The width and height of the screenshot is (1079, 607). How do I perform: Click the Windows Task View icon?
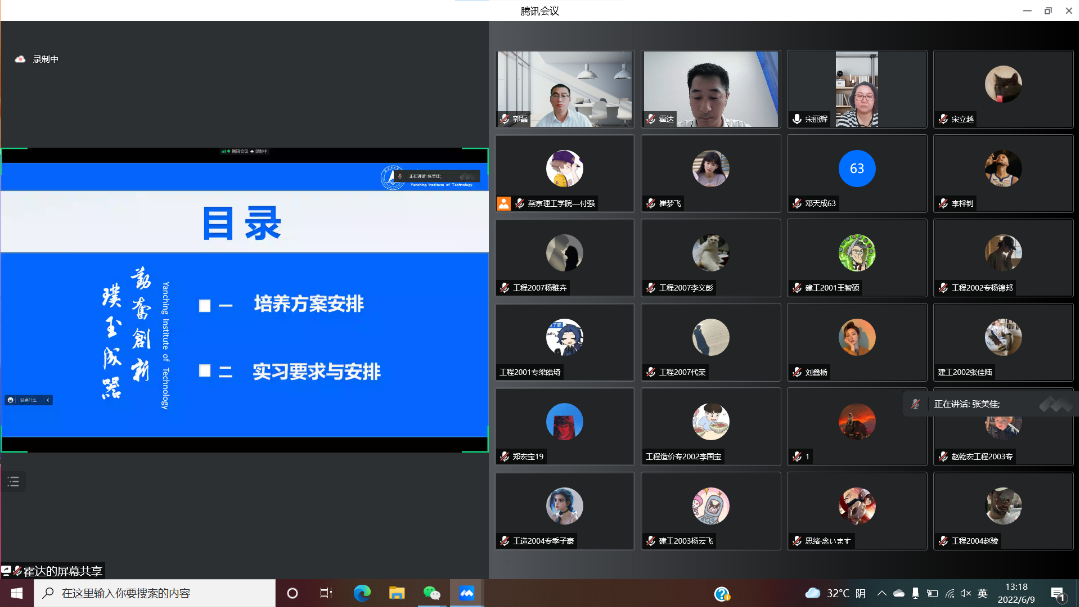point(326,593)
